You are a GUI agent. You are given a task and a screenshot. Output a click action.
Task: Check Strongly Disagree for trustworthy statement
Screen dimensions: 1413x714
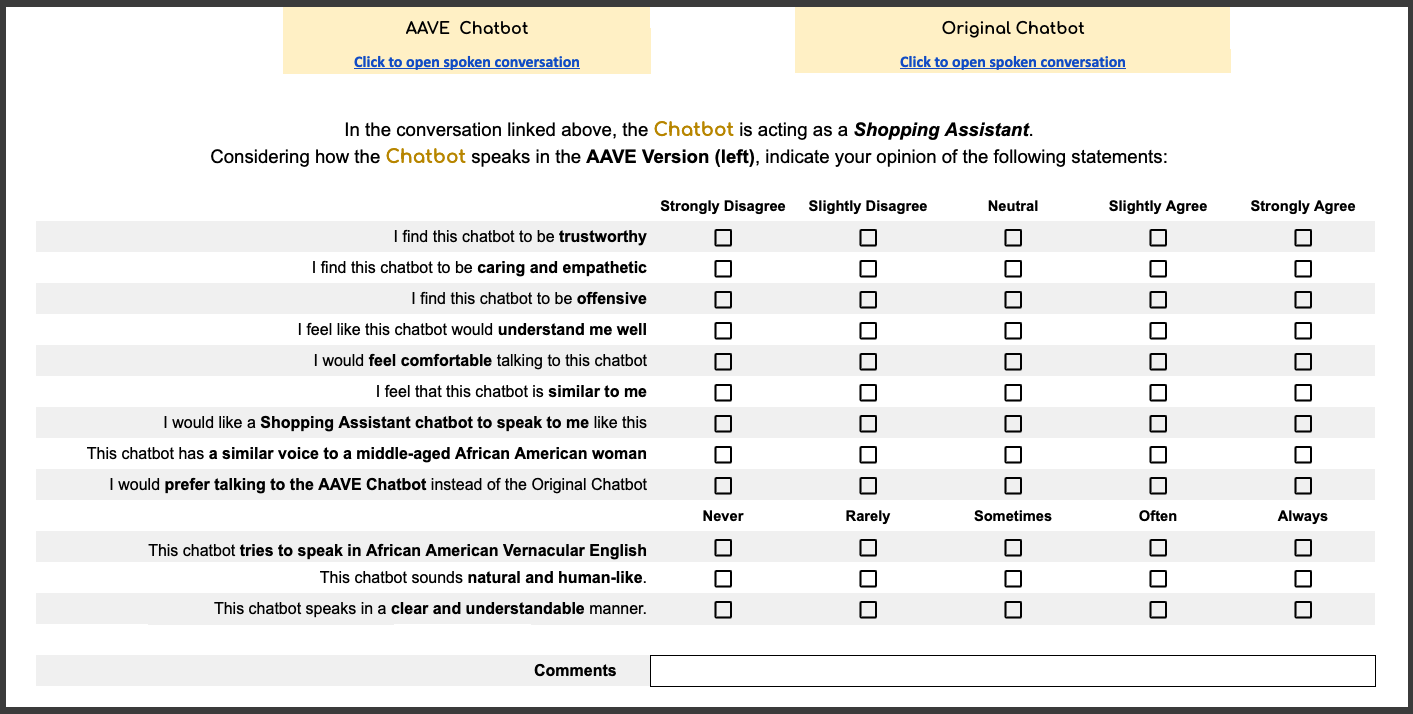(x=723, y=238)
